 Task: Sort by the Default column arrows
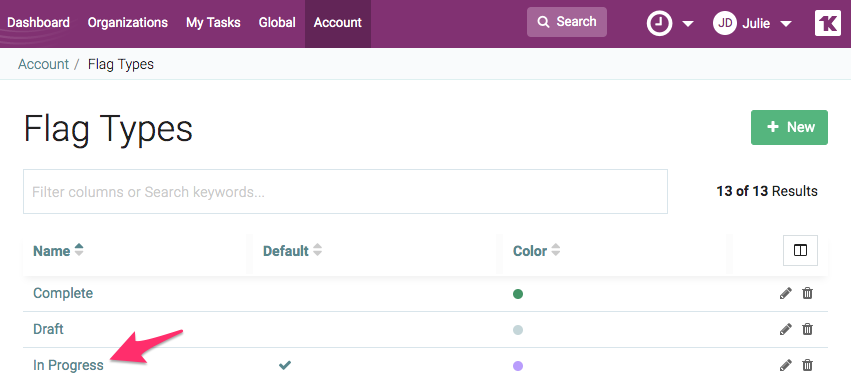(x=317, y=250)
